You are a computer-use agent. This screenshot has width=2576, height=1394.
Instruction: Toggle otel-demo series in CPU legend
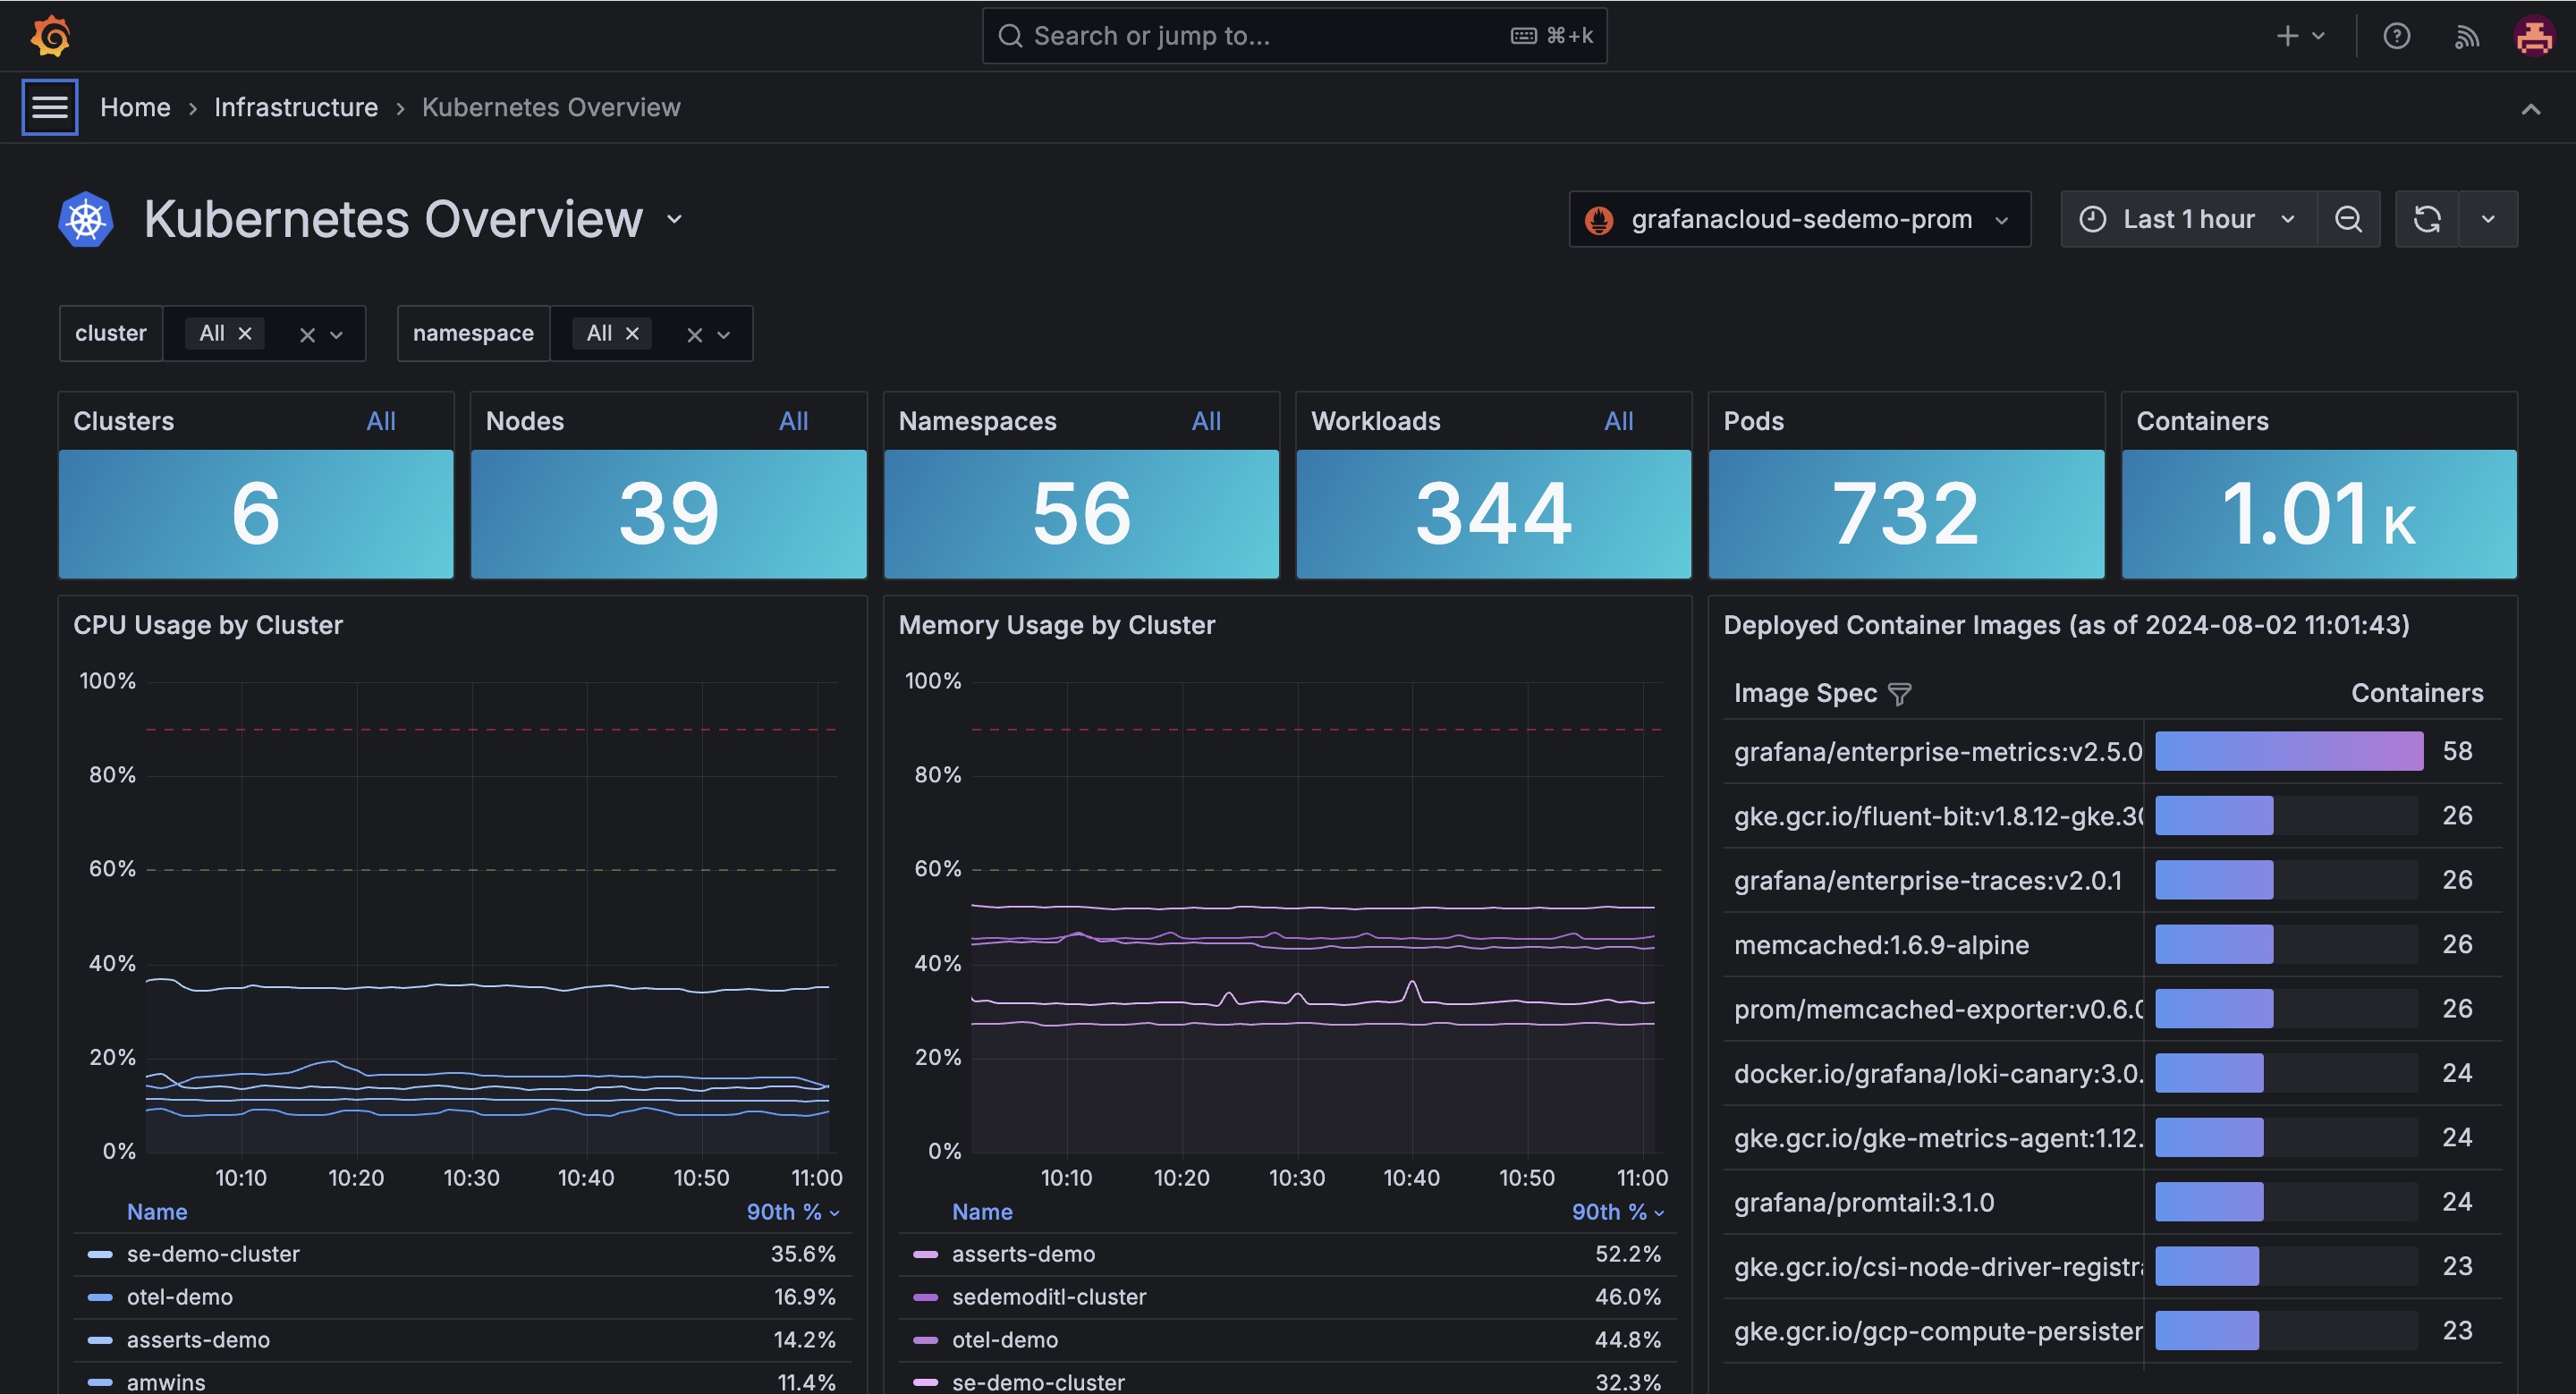tap(180, 1296)
